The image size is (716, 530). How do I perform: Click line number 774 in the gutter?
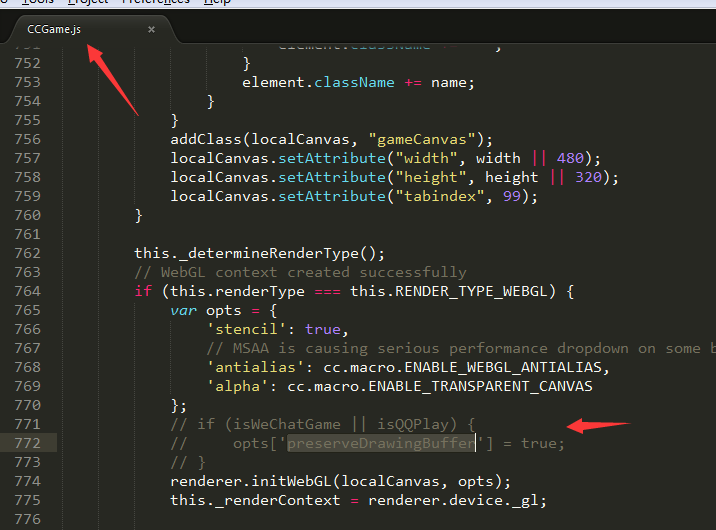click(x=27, y=481)
